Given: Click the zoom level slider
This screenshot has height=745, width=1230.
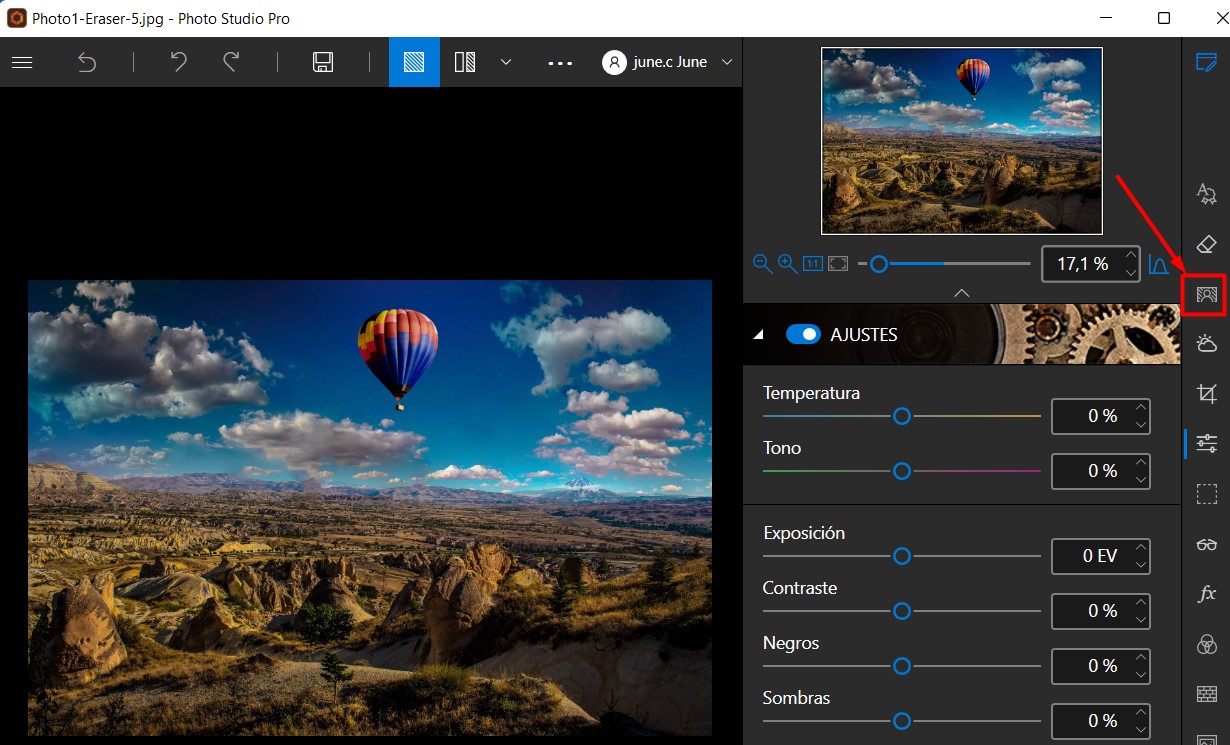Looking at the screenshot, I should [945, 264].
